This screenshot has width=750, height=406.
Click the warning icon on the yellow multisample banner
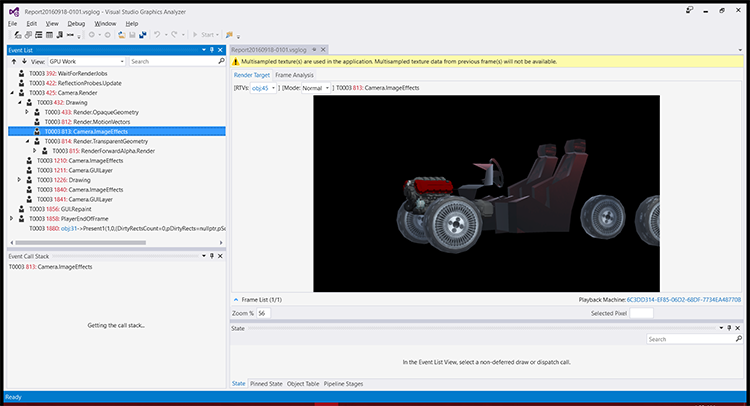[235, 62]
